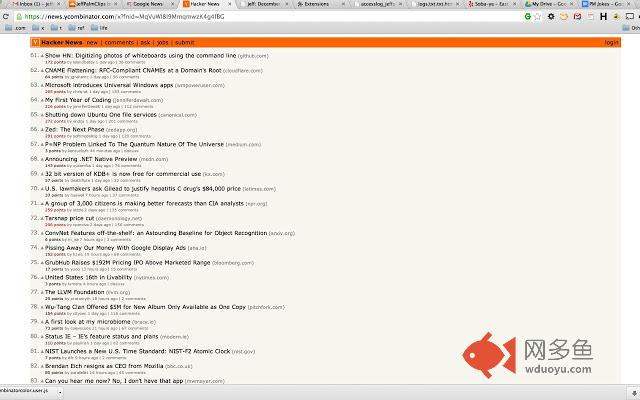640x400 pixels.
Task: Click the bold H extension icon
Action: [x=603, y=17]
